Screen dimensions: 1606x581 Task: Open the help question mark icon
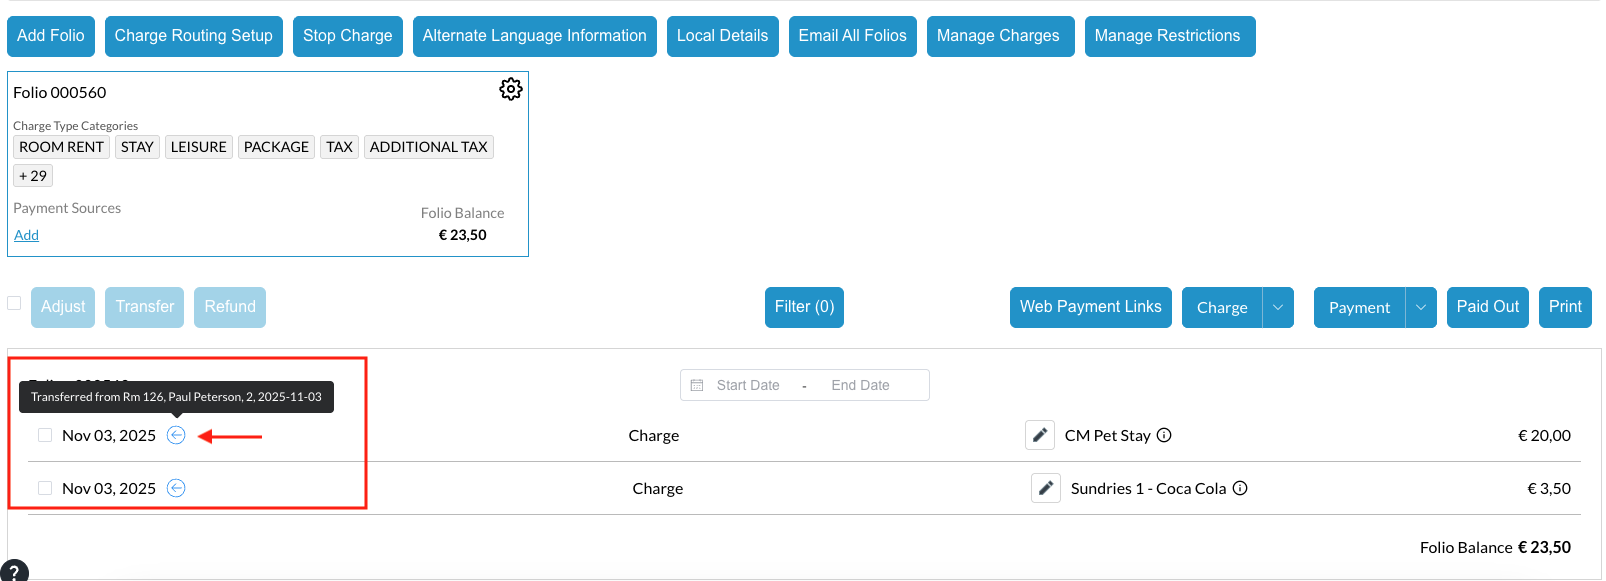coord(14,572)
